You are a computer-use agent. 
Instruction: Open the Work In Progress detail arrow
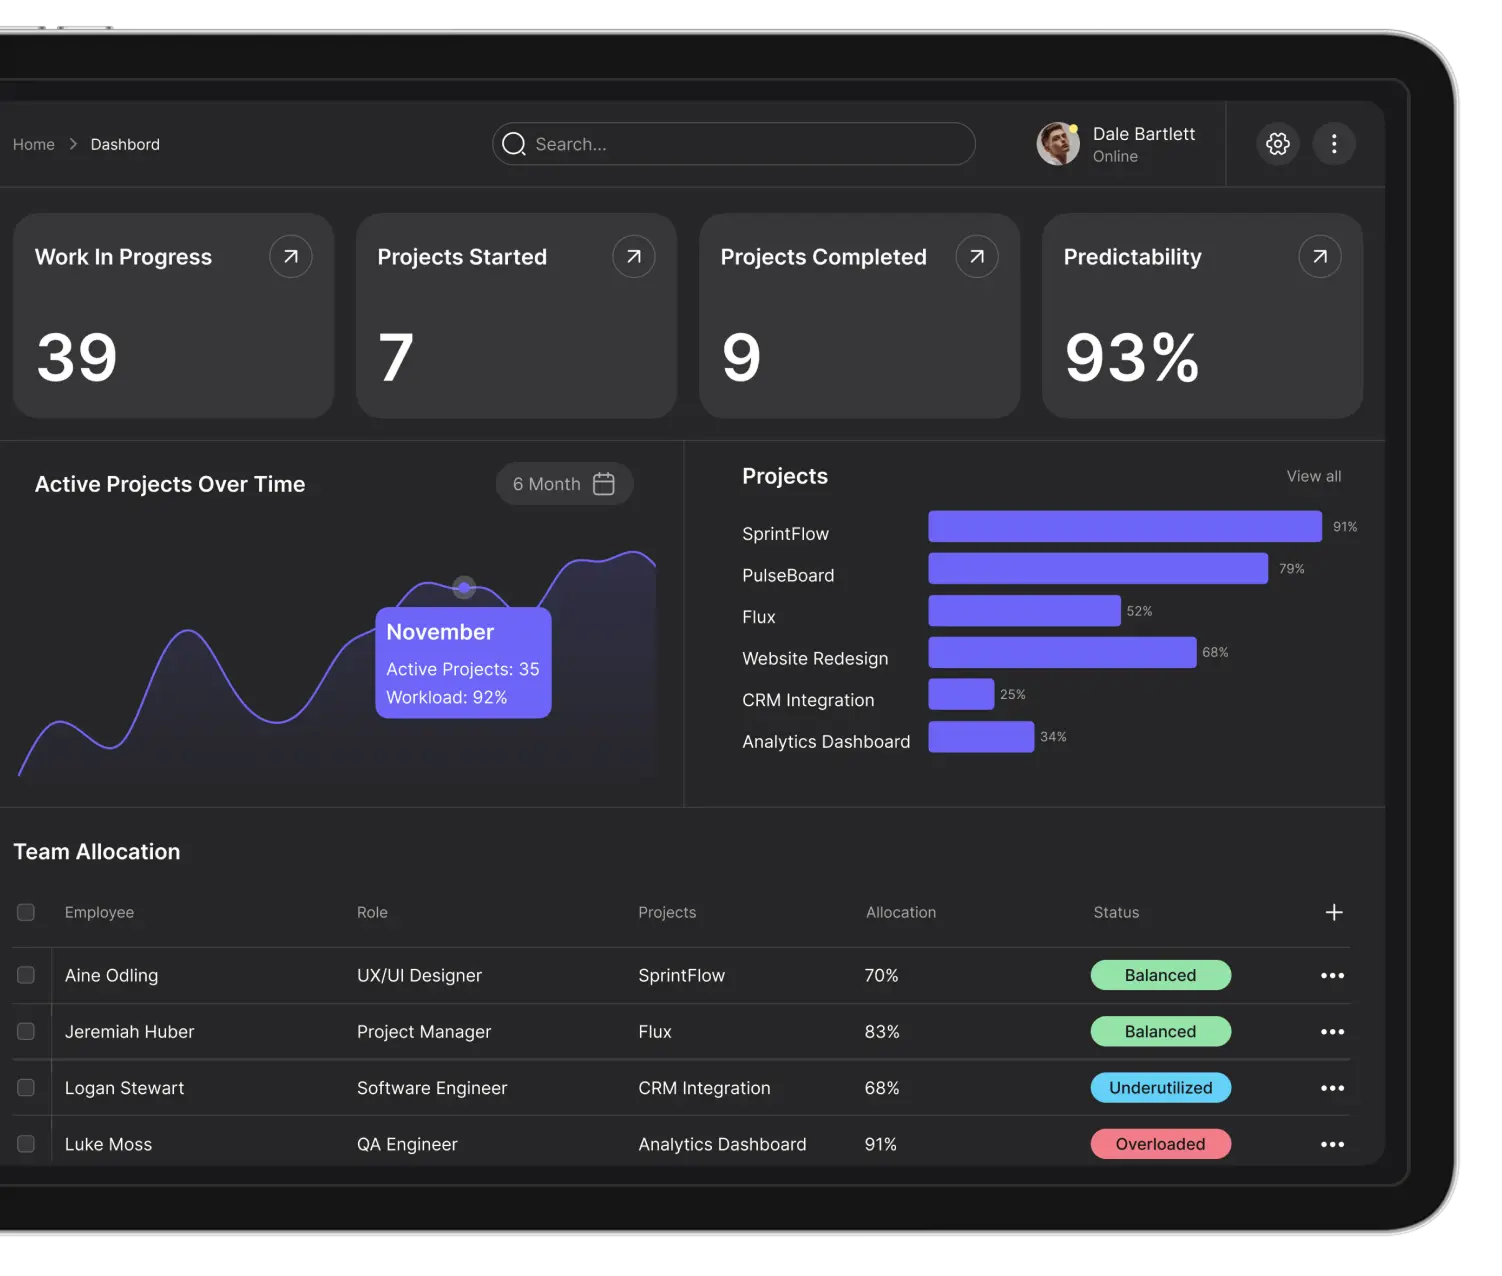[x=290, y=256]
